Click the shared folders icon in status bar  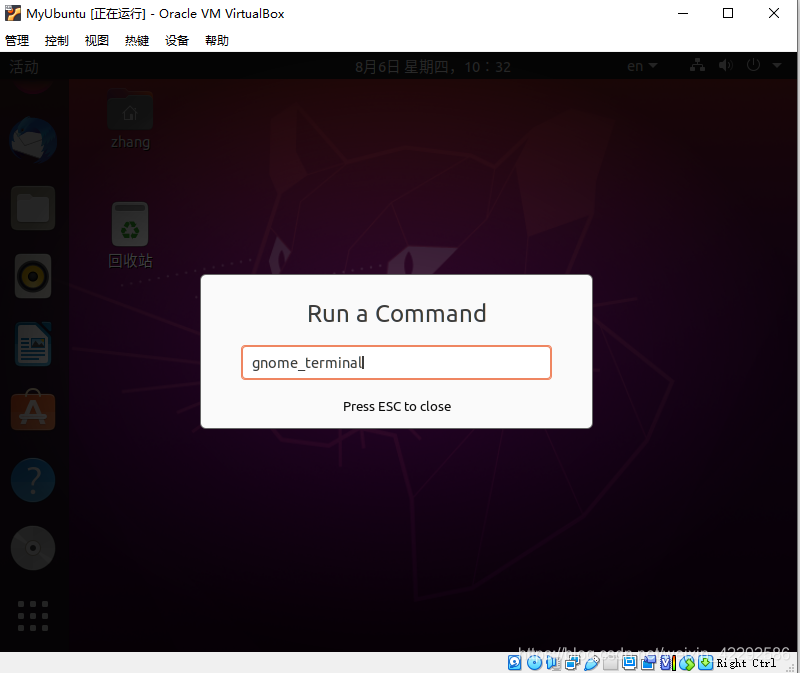coord(610,662)
